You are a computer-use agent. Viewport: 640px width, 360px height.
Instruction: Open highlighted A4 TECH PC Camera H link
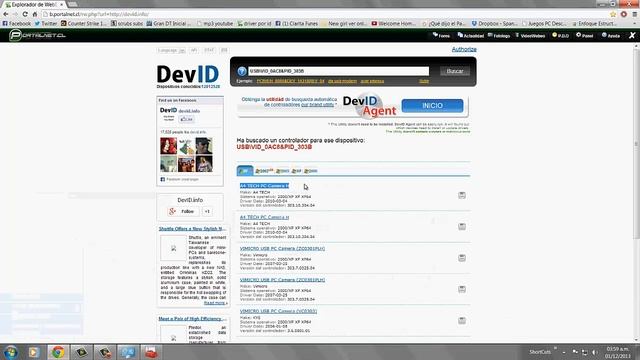(x=264, y=186)
